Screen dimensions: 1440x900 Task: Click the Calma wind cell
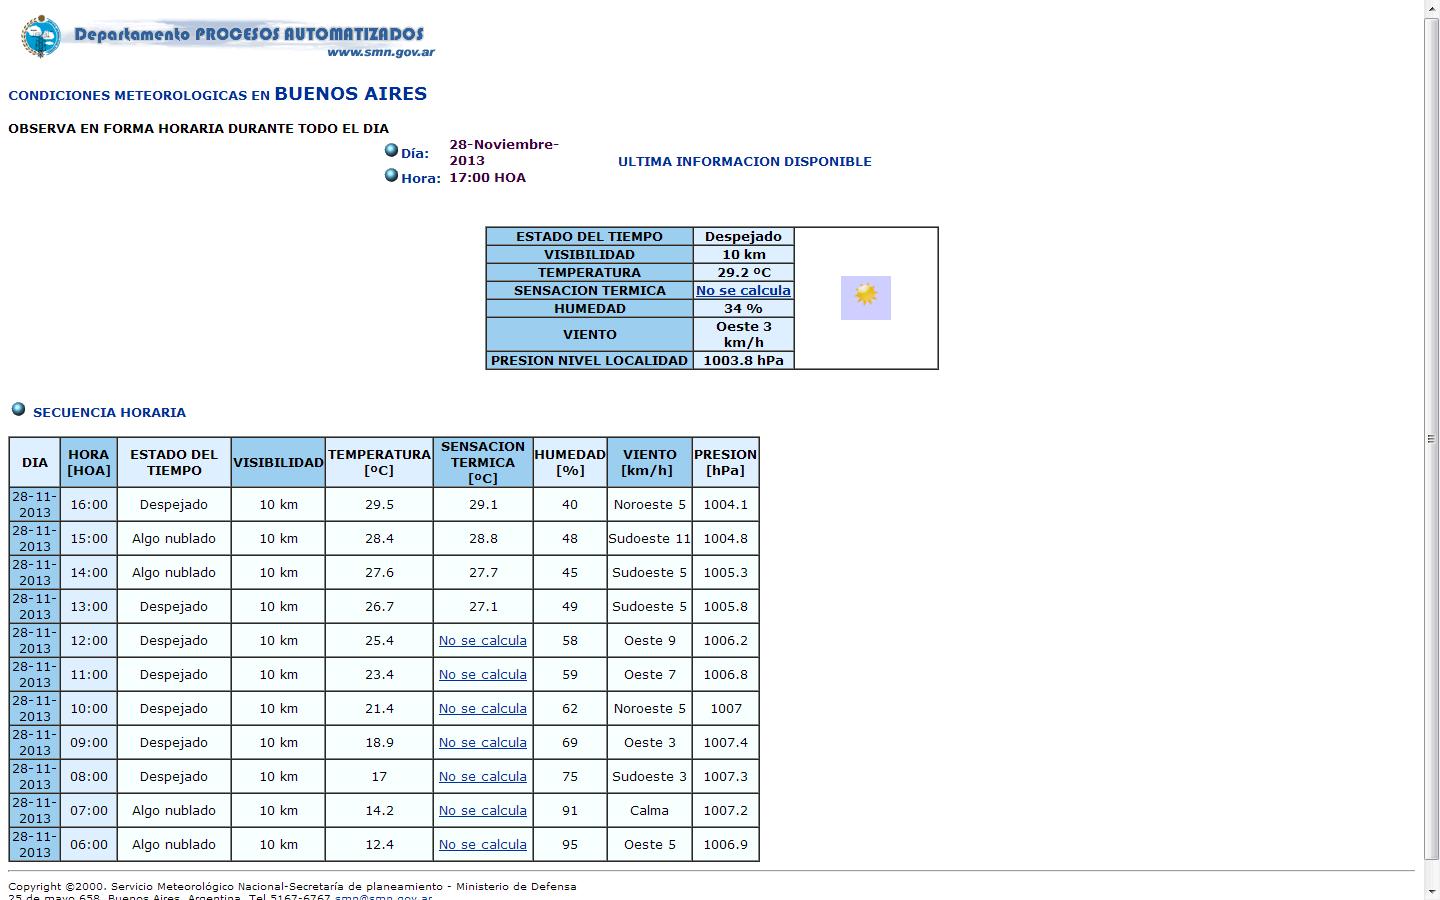pos(650,810)
